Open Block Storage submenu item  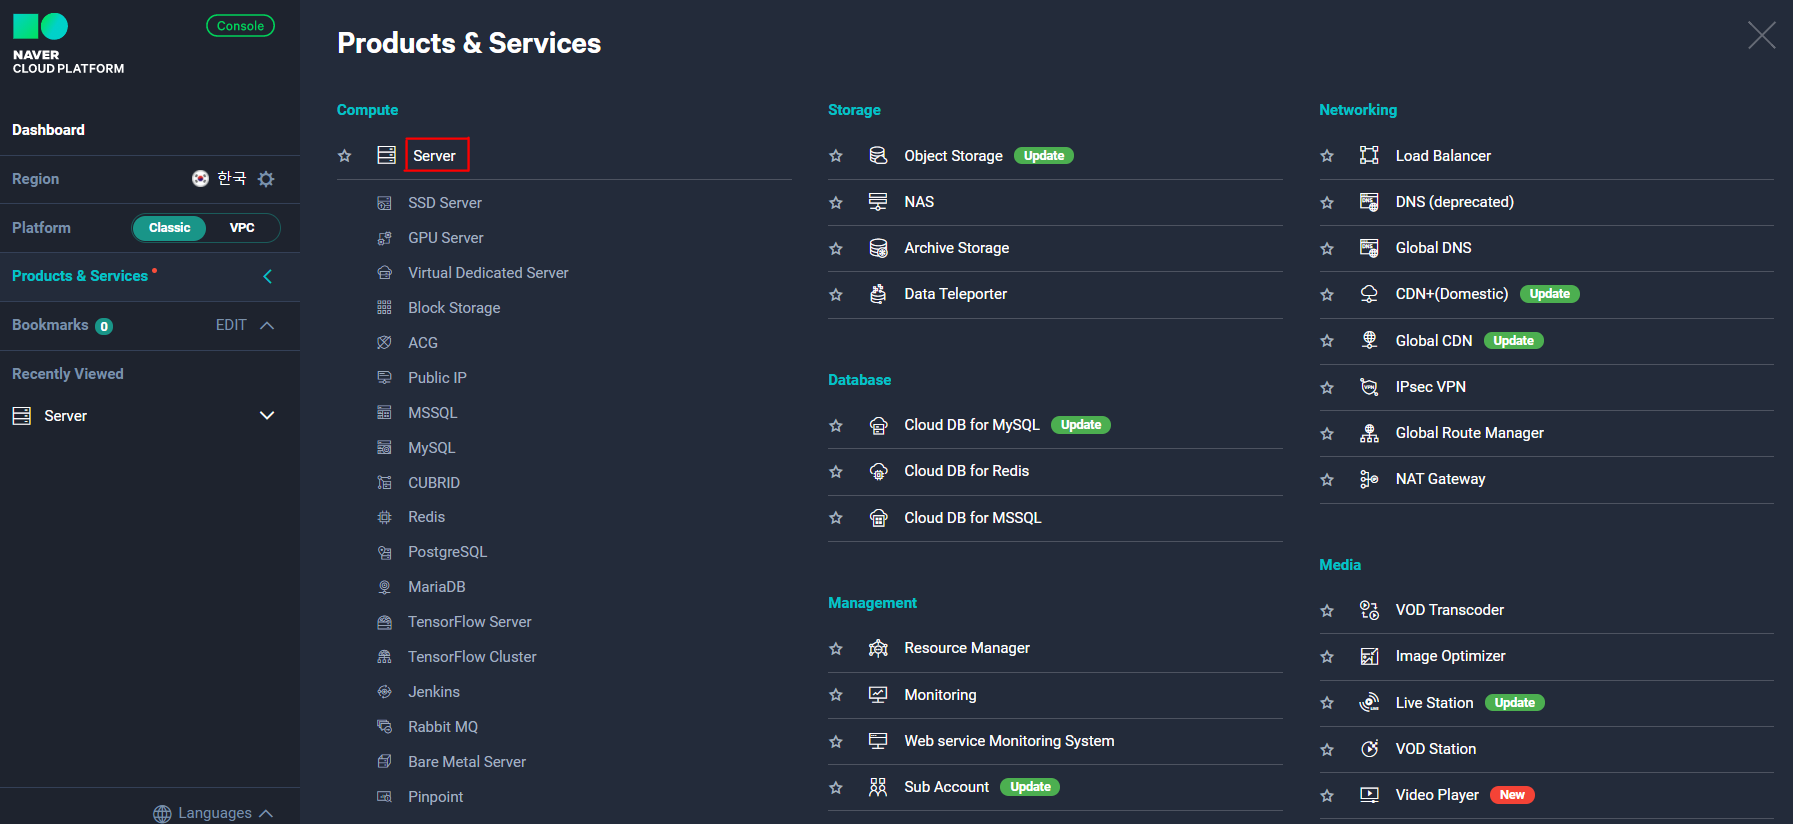click(x=454, y=308)
